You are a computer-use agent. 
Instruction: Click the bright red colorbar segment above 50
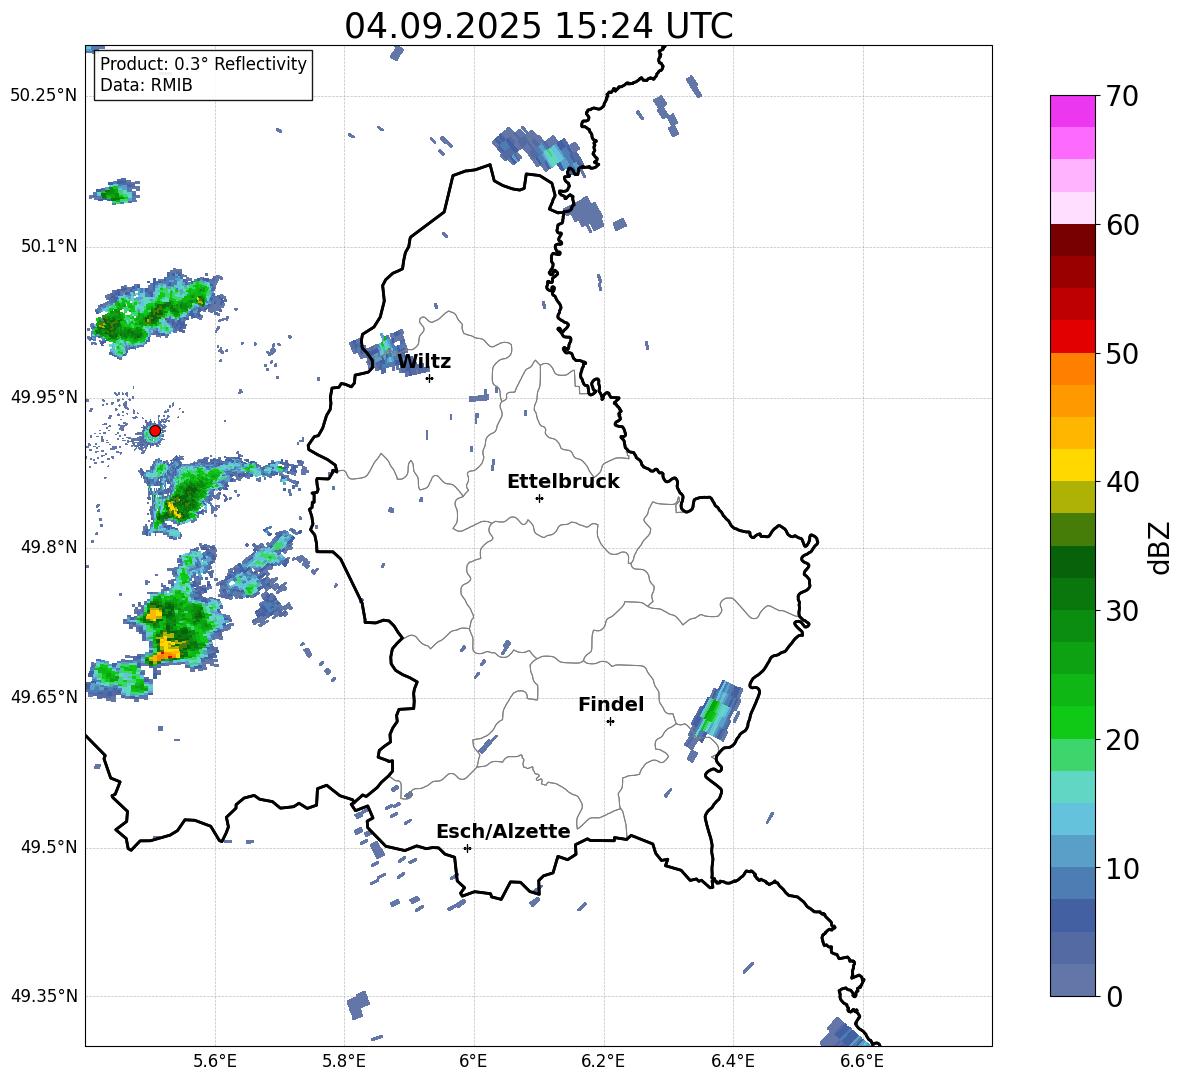(x=1072, y=337)
